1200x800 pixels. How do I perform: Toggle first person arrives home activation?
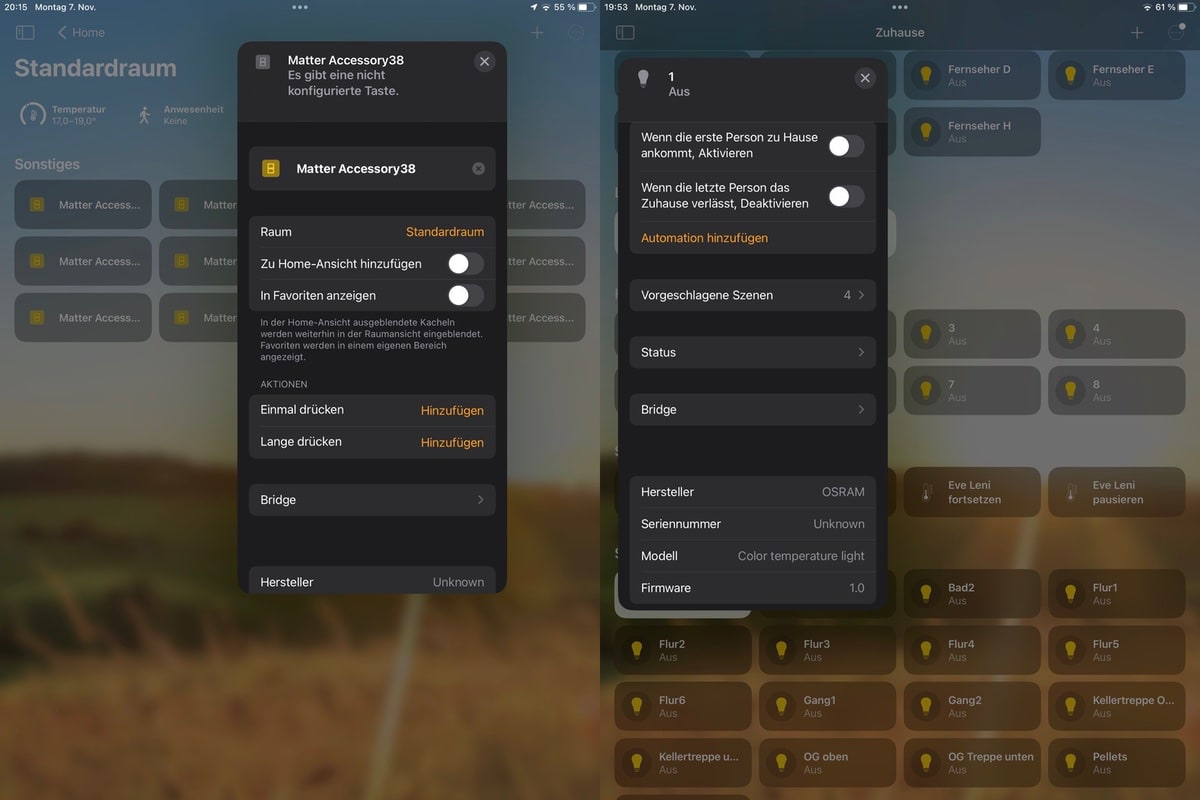tap(846, 146)
